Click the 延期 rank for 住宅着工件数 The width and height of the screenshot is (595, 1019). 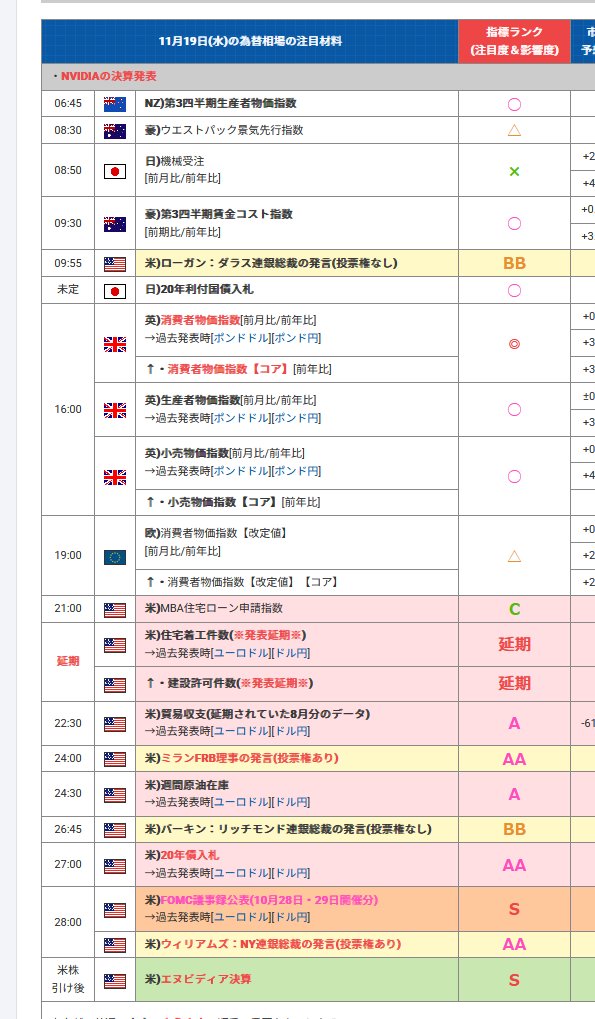pos(514,644)
